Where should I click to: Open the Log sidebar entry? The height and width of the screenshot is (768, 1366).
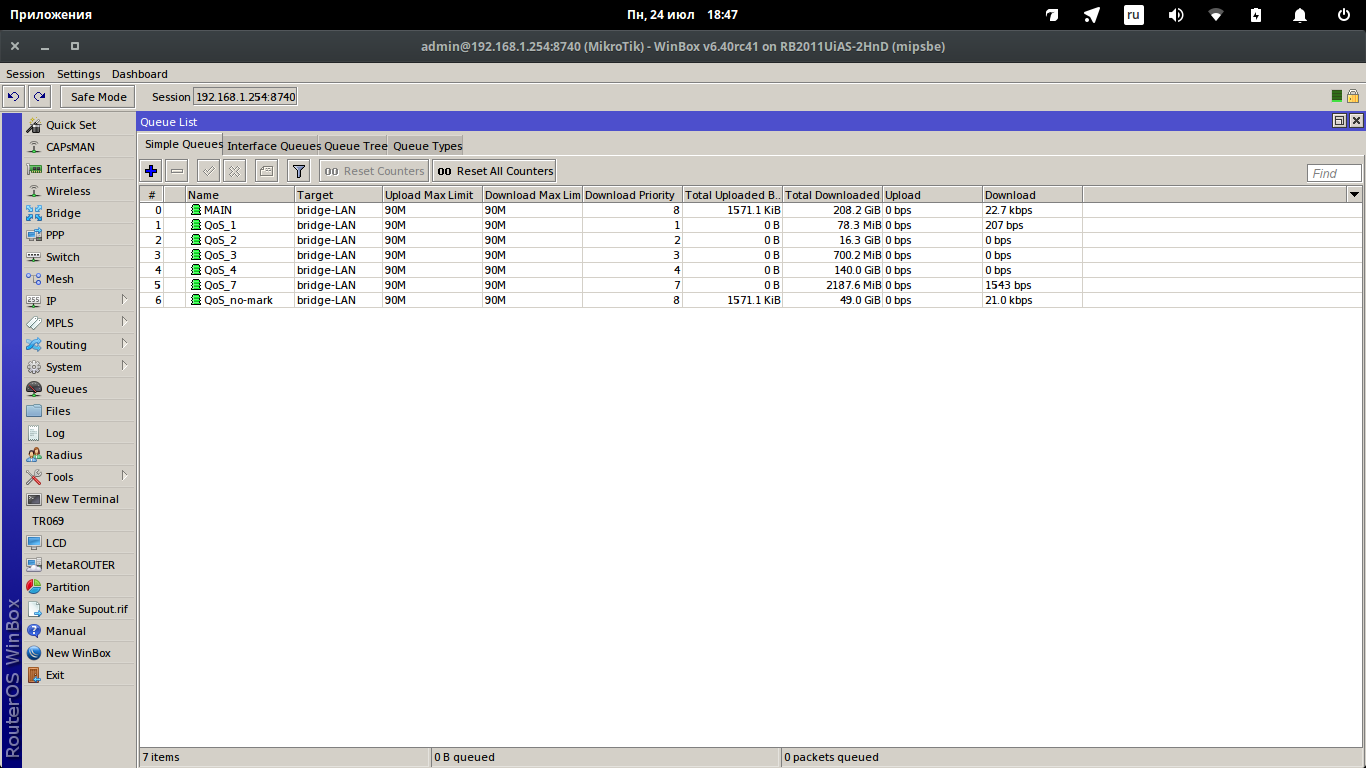(x=79, y=433)
